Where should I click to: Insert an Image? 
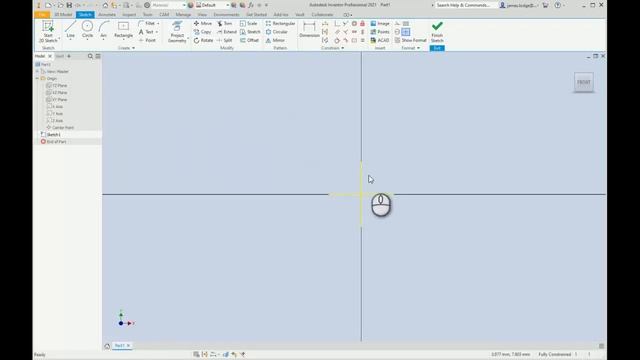click(380, 24)
